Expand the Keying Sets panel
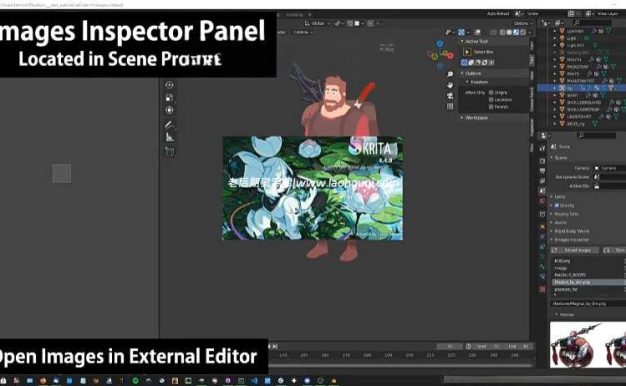 click(566, 214)
